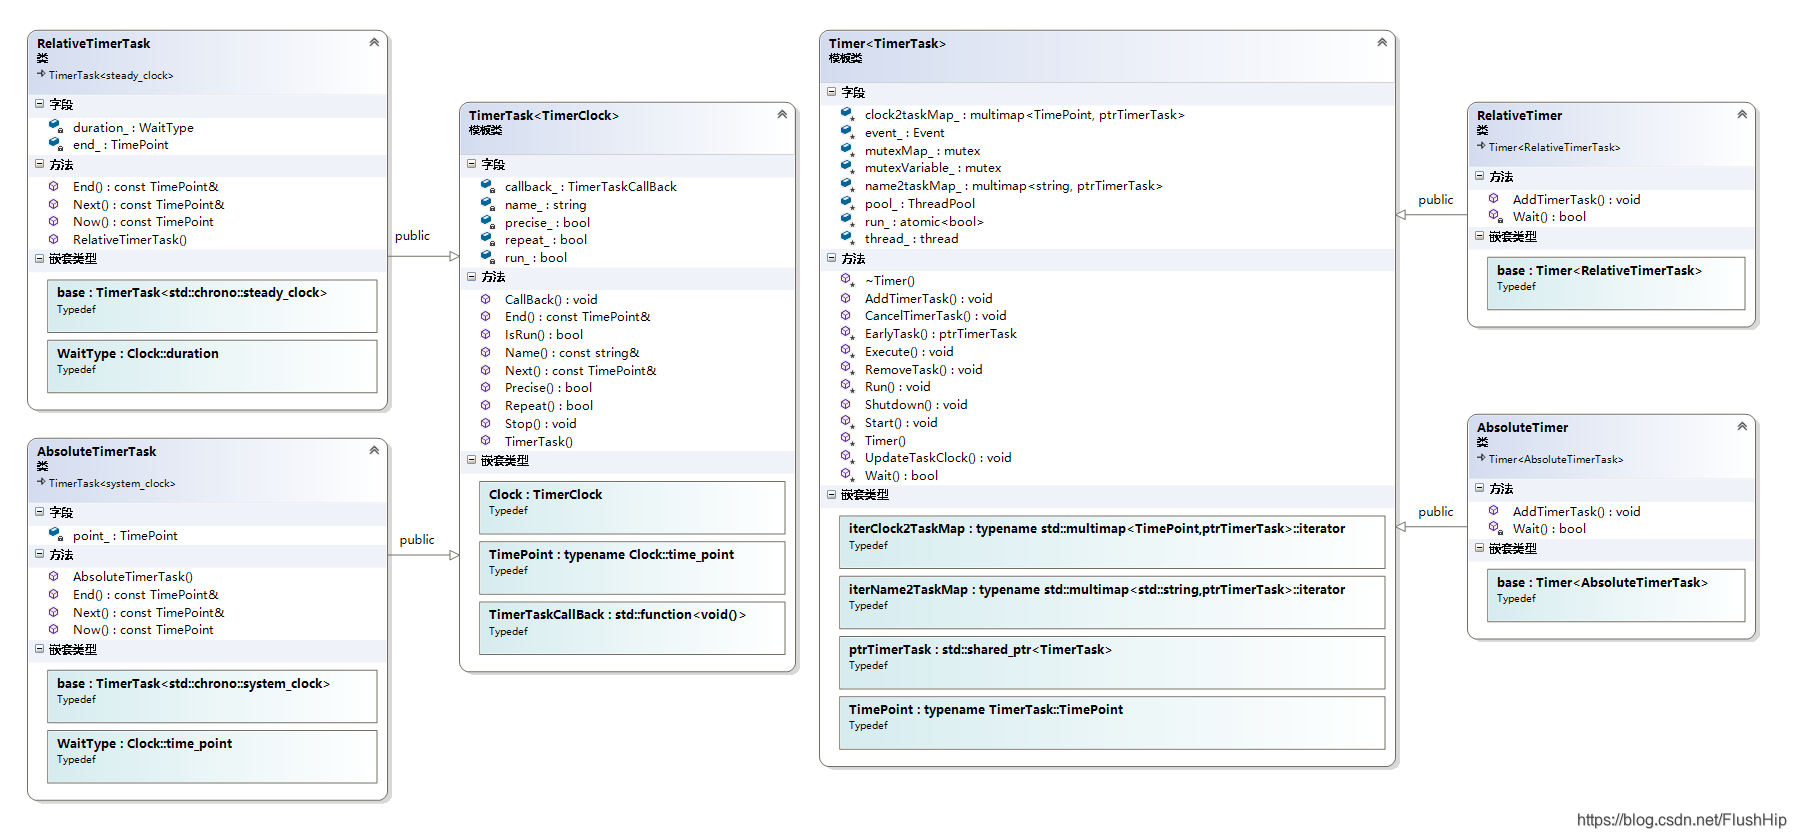Click the Wait() : bool icon in AbsoluteTimer
1797x839 pixels.
pos(1495,528)
